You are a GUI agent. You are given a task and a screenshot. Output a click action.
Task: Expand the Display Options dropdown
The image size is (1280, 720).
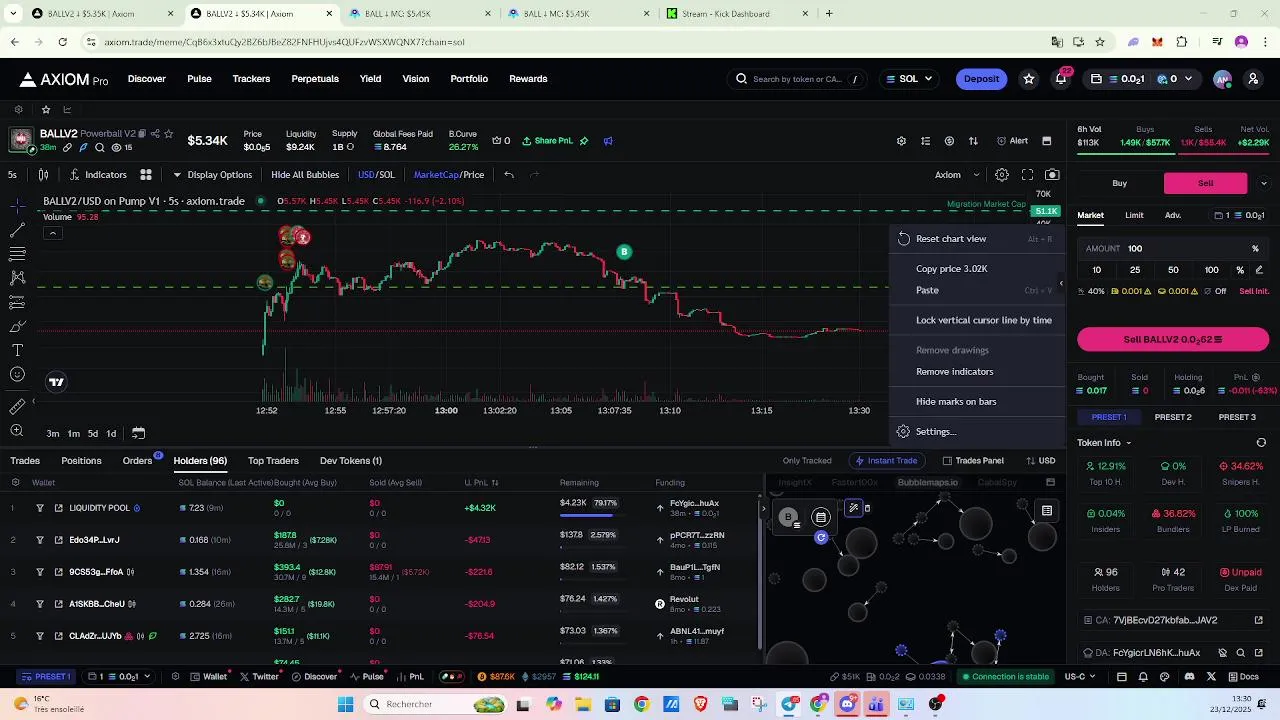coord(212,175)
